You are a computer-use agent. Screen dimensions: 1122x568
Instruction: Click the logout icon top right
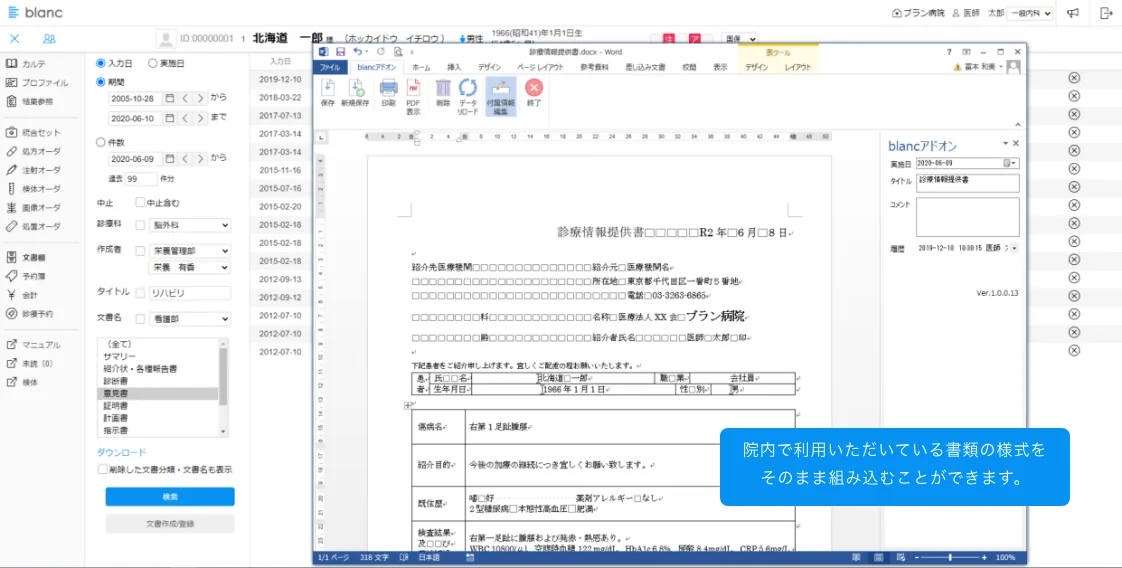(1106, 13)
